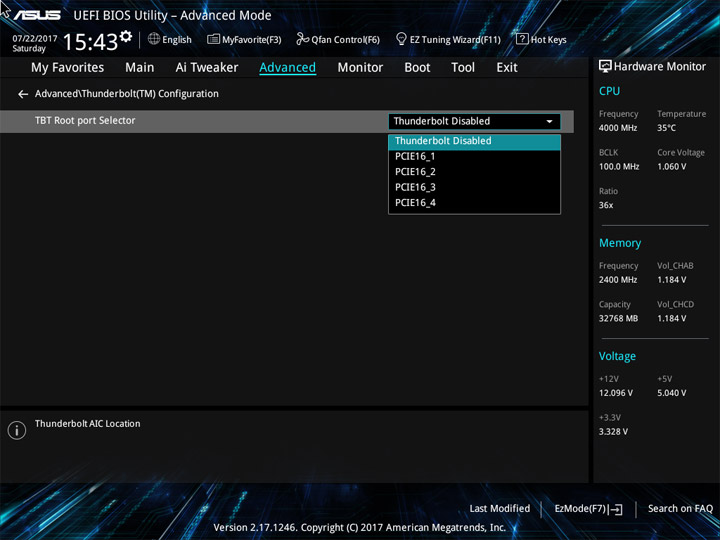Click the MyFavorite list icon

click(213, 39)
